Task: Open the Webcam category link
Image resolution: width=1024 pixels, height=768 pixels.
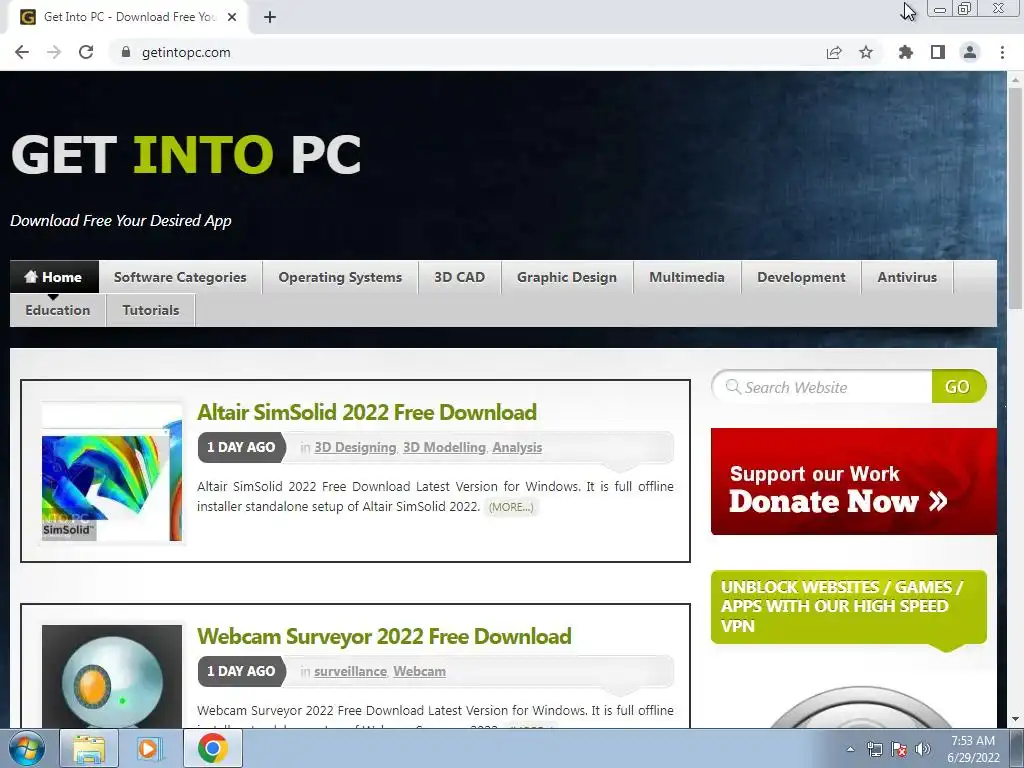Action: coord(419,671)
